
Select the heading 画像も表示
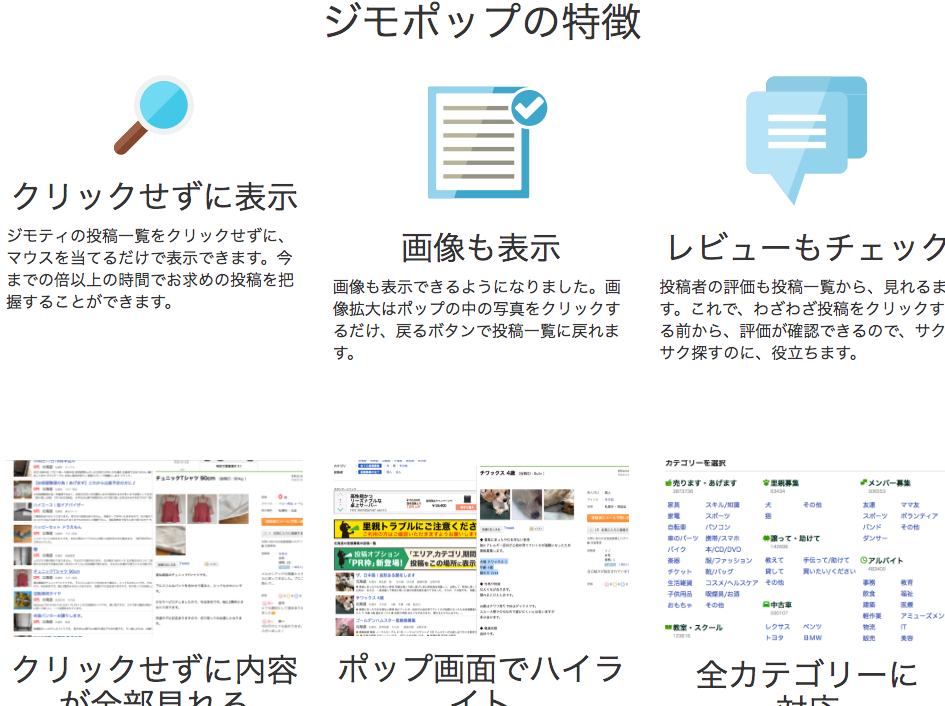(481, 248)
